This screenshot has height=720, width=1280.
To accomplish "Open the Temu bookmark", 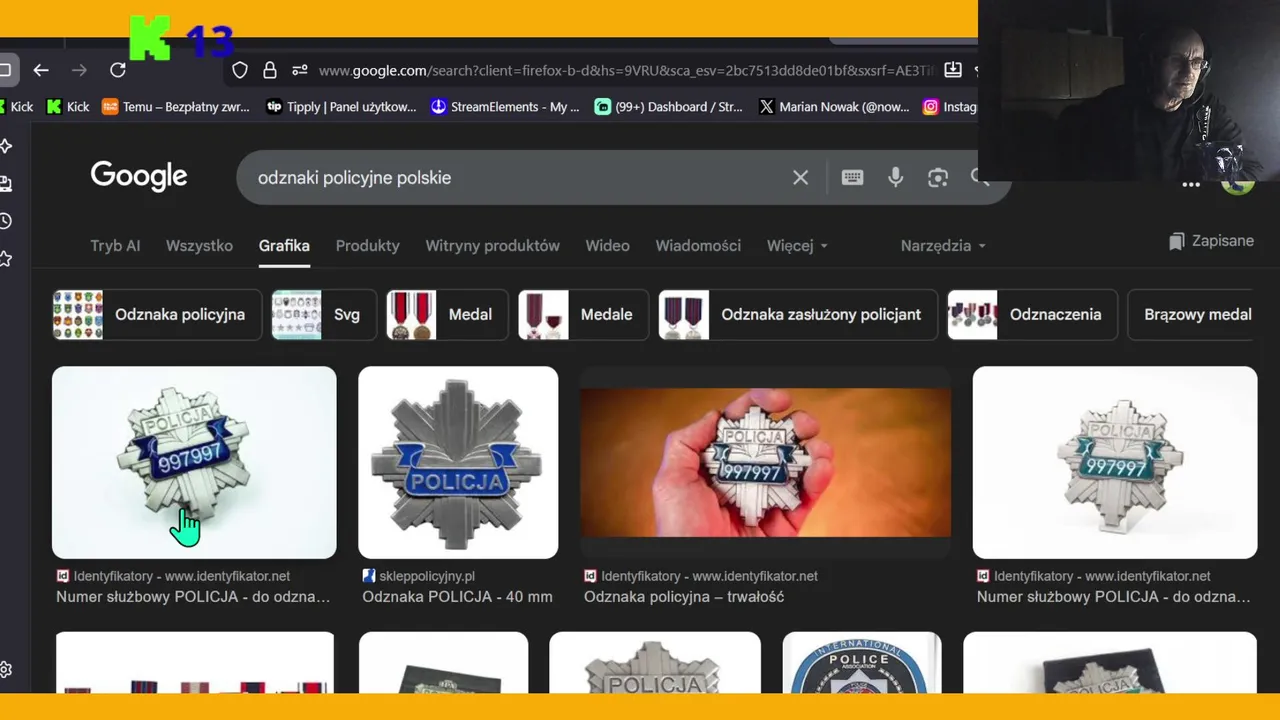I will 176,107.
